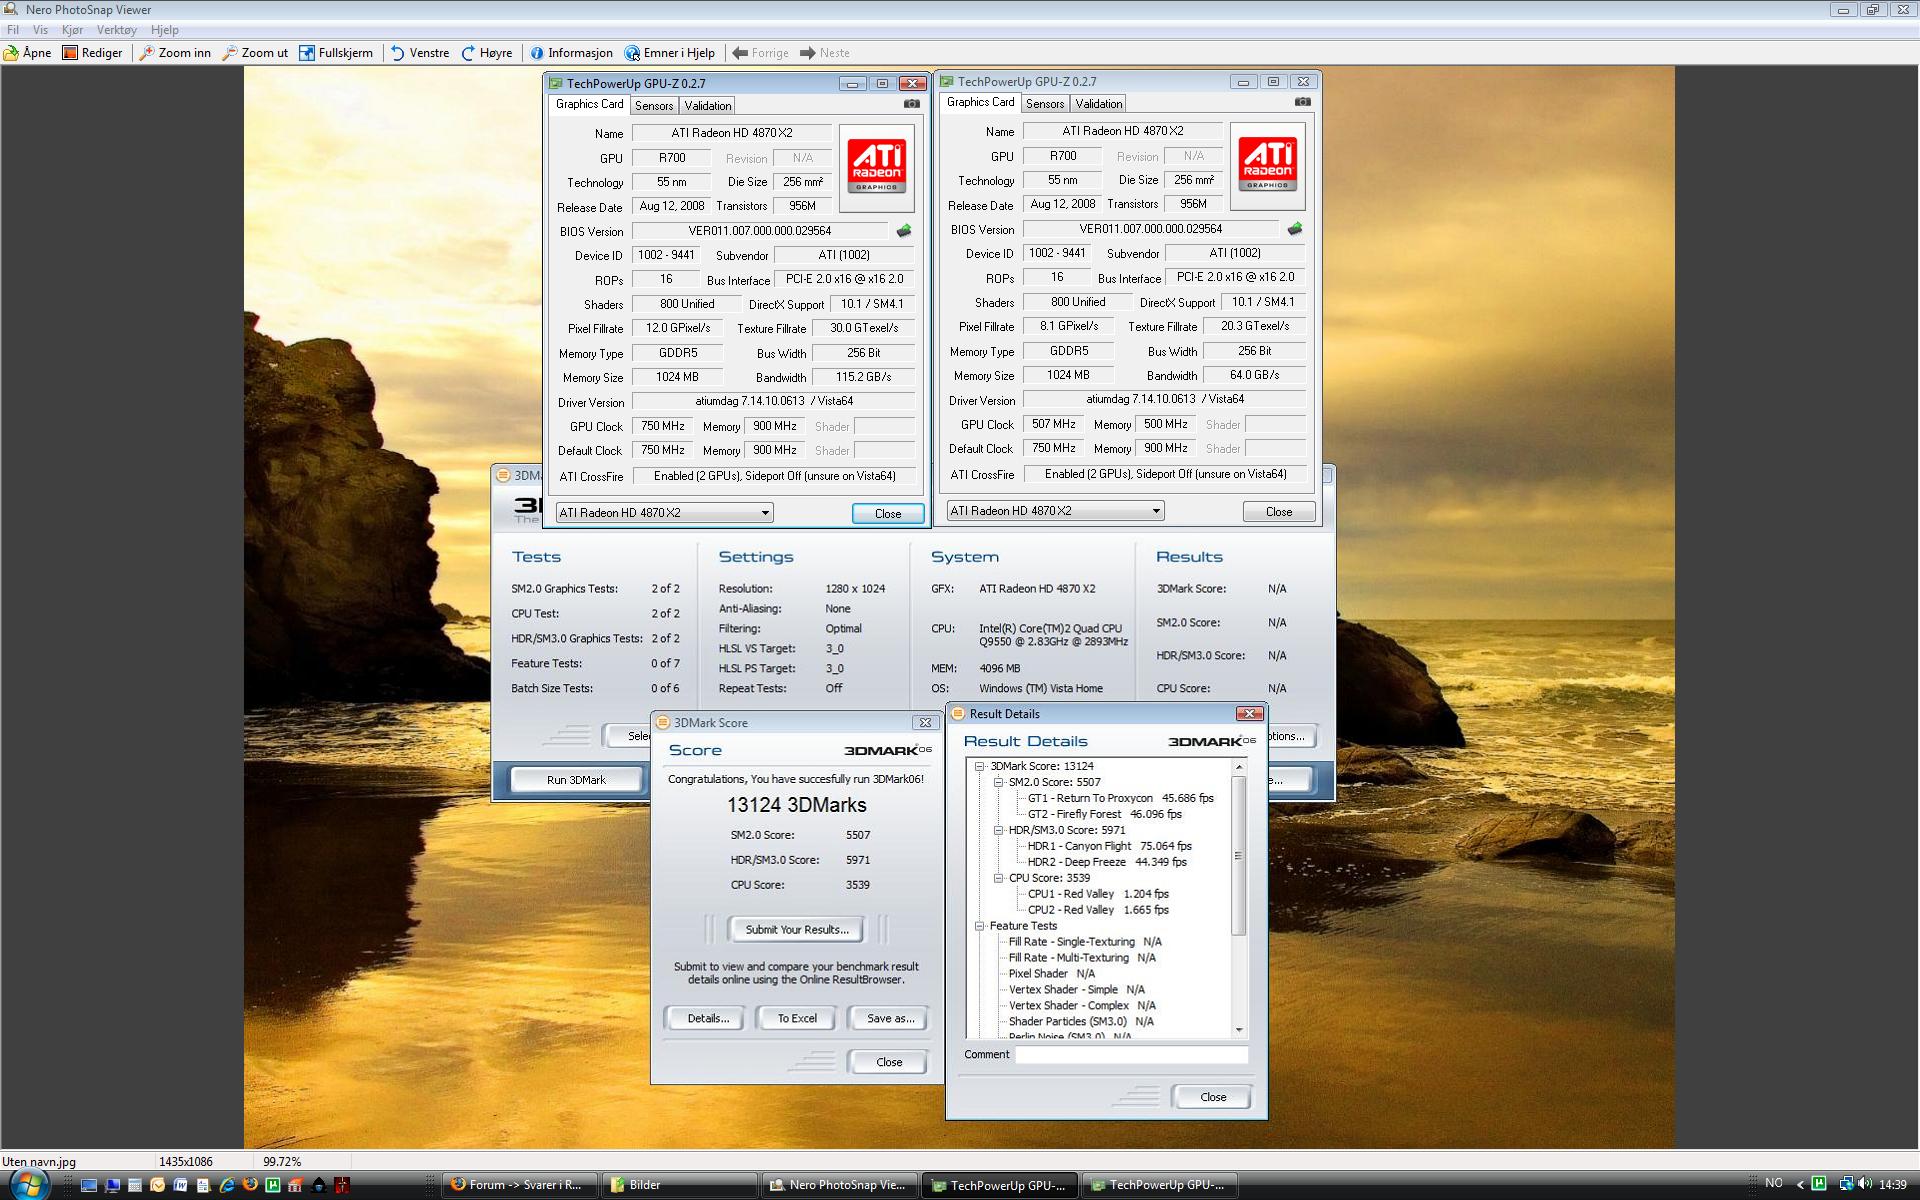Click Save as in 3DMark Score dialog
Screen dimensions: 1920x1200
click(890, 1018)
